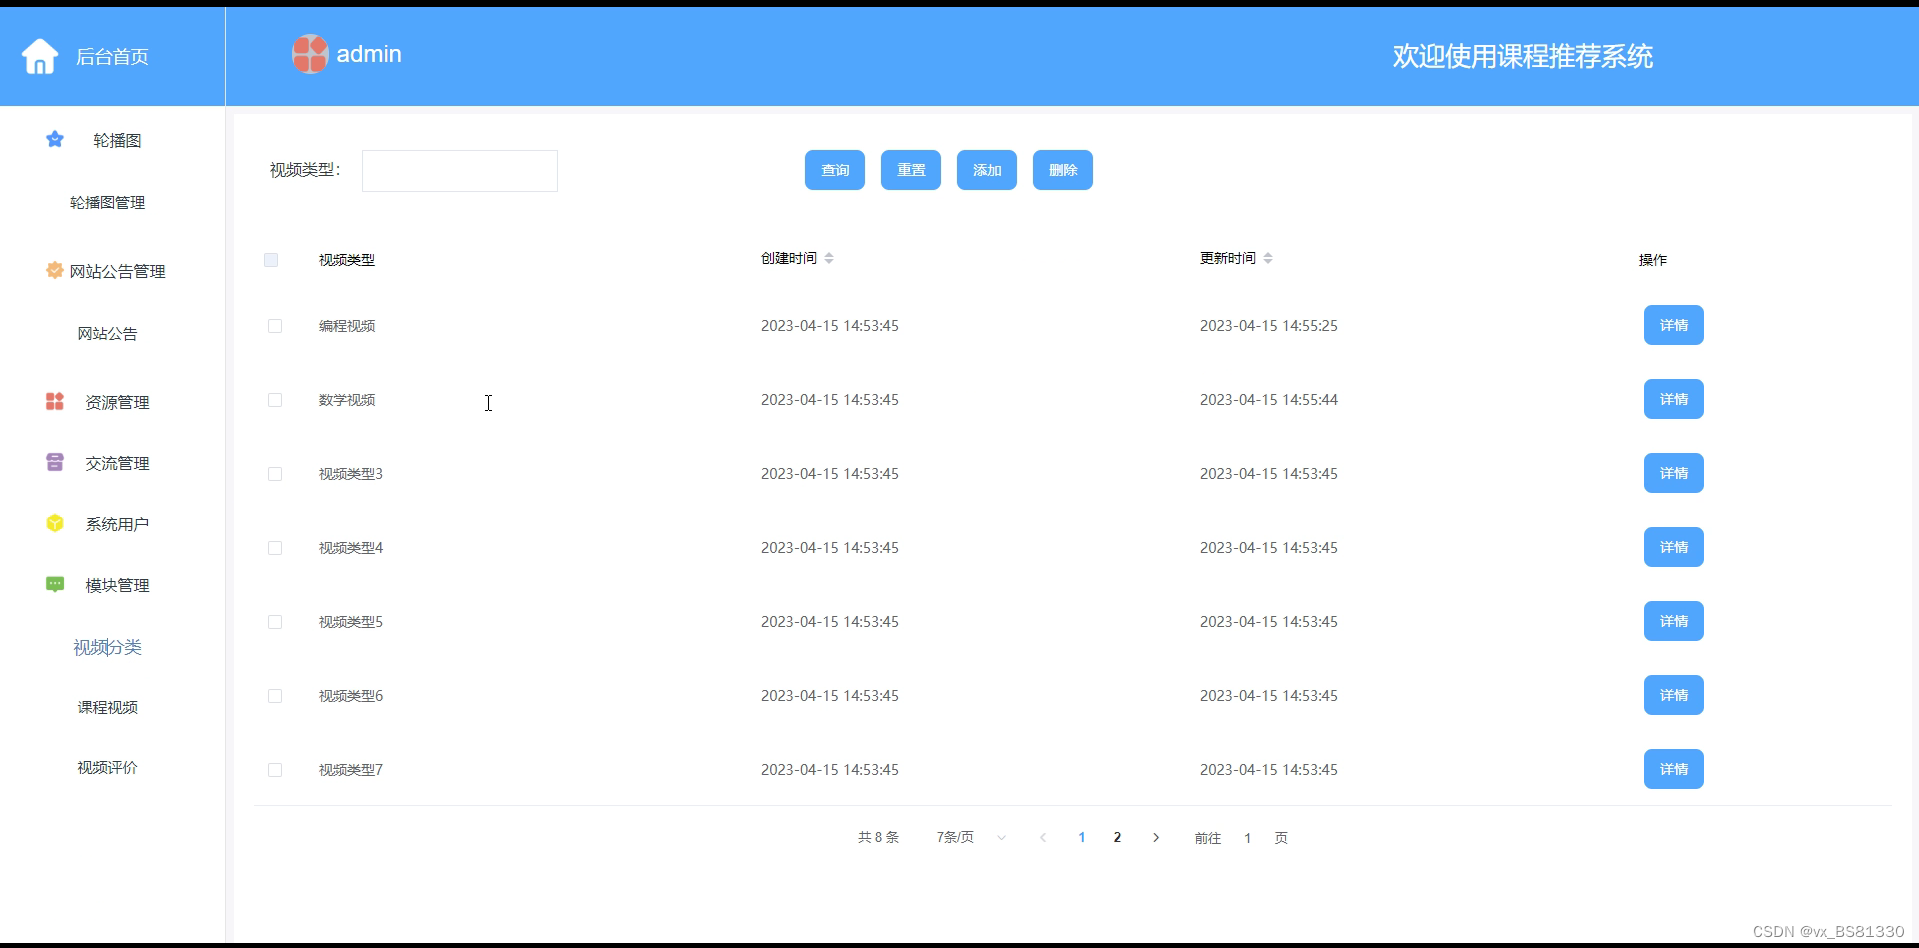Check the box for row 视频类型4
Image resolution: width=1919 pixels, height=948 pixels.
click(x=275, y=548)
